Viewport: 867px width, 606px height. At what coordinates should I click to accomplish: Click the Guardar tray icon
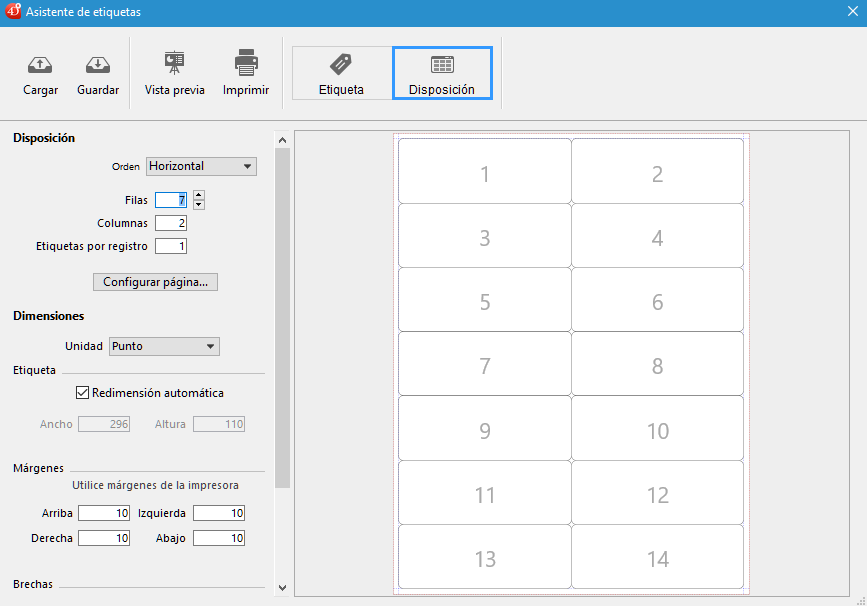(x=98, y=66)
